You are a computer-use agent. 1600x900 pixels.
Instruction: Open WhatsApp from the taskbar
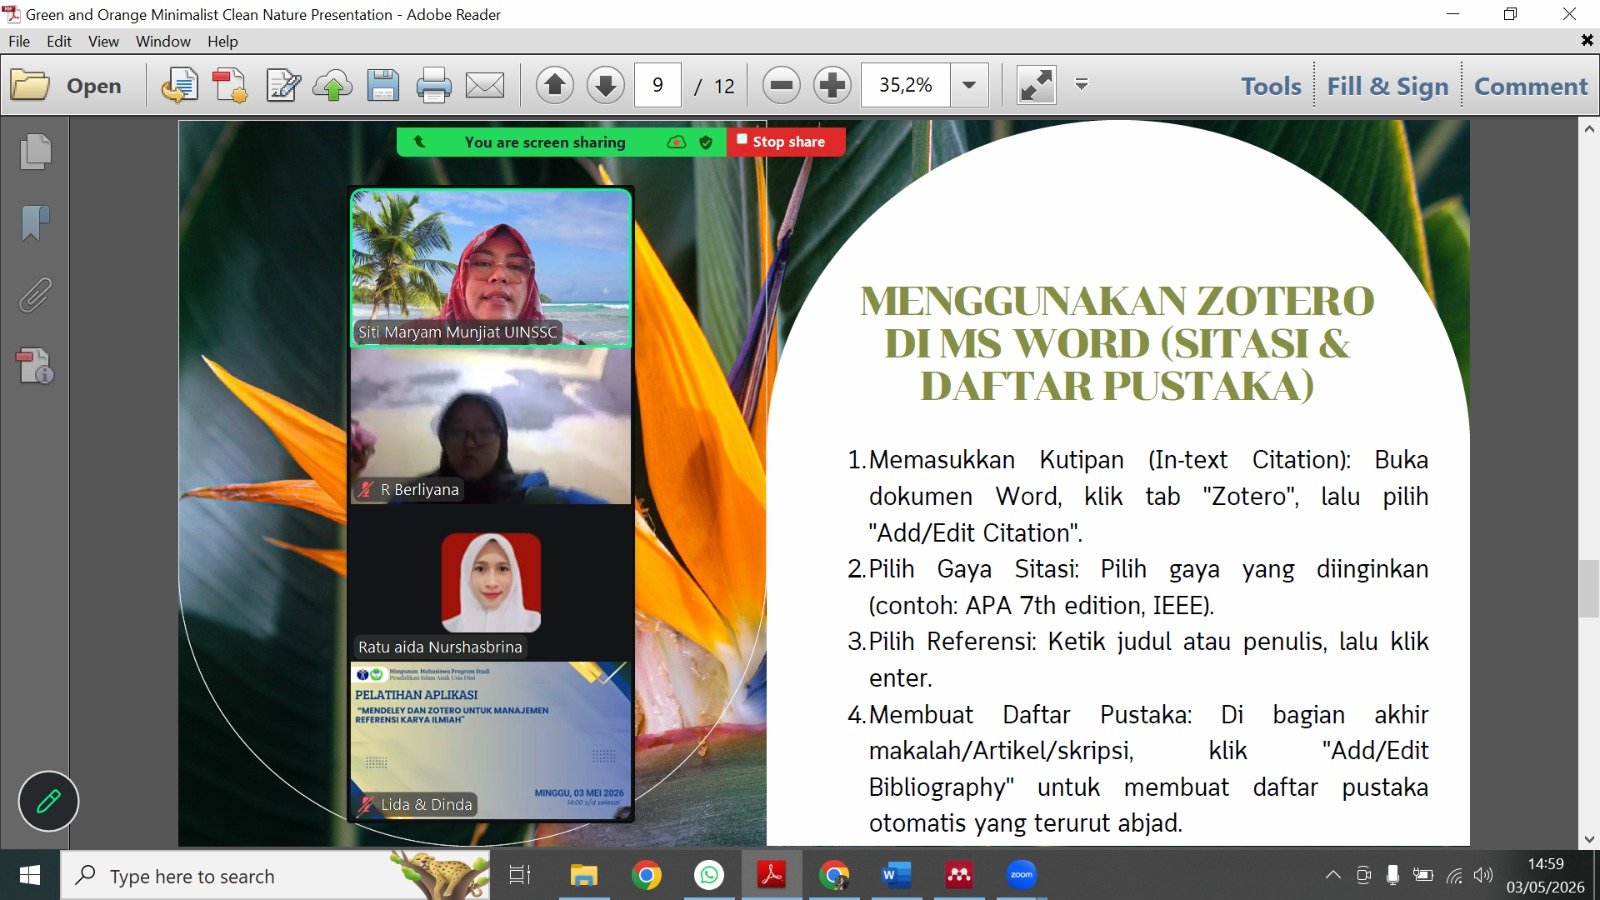709,875
